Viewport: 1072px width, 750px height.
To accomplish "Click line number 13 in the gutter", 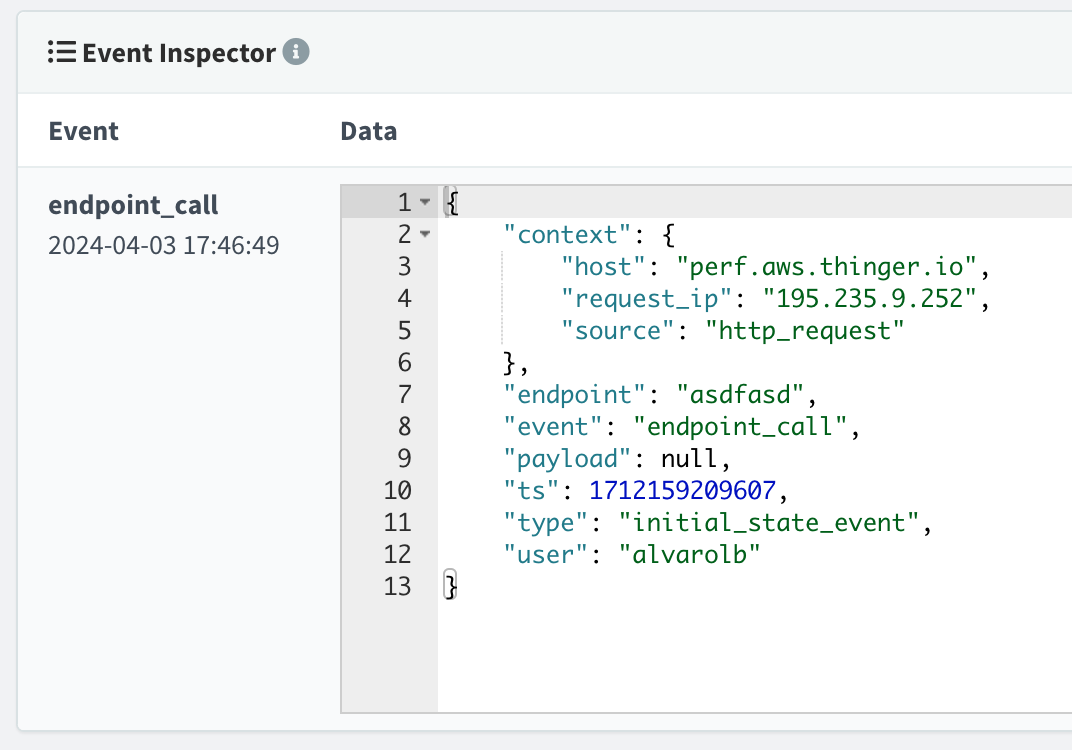I will pos(397,587).
